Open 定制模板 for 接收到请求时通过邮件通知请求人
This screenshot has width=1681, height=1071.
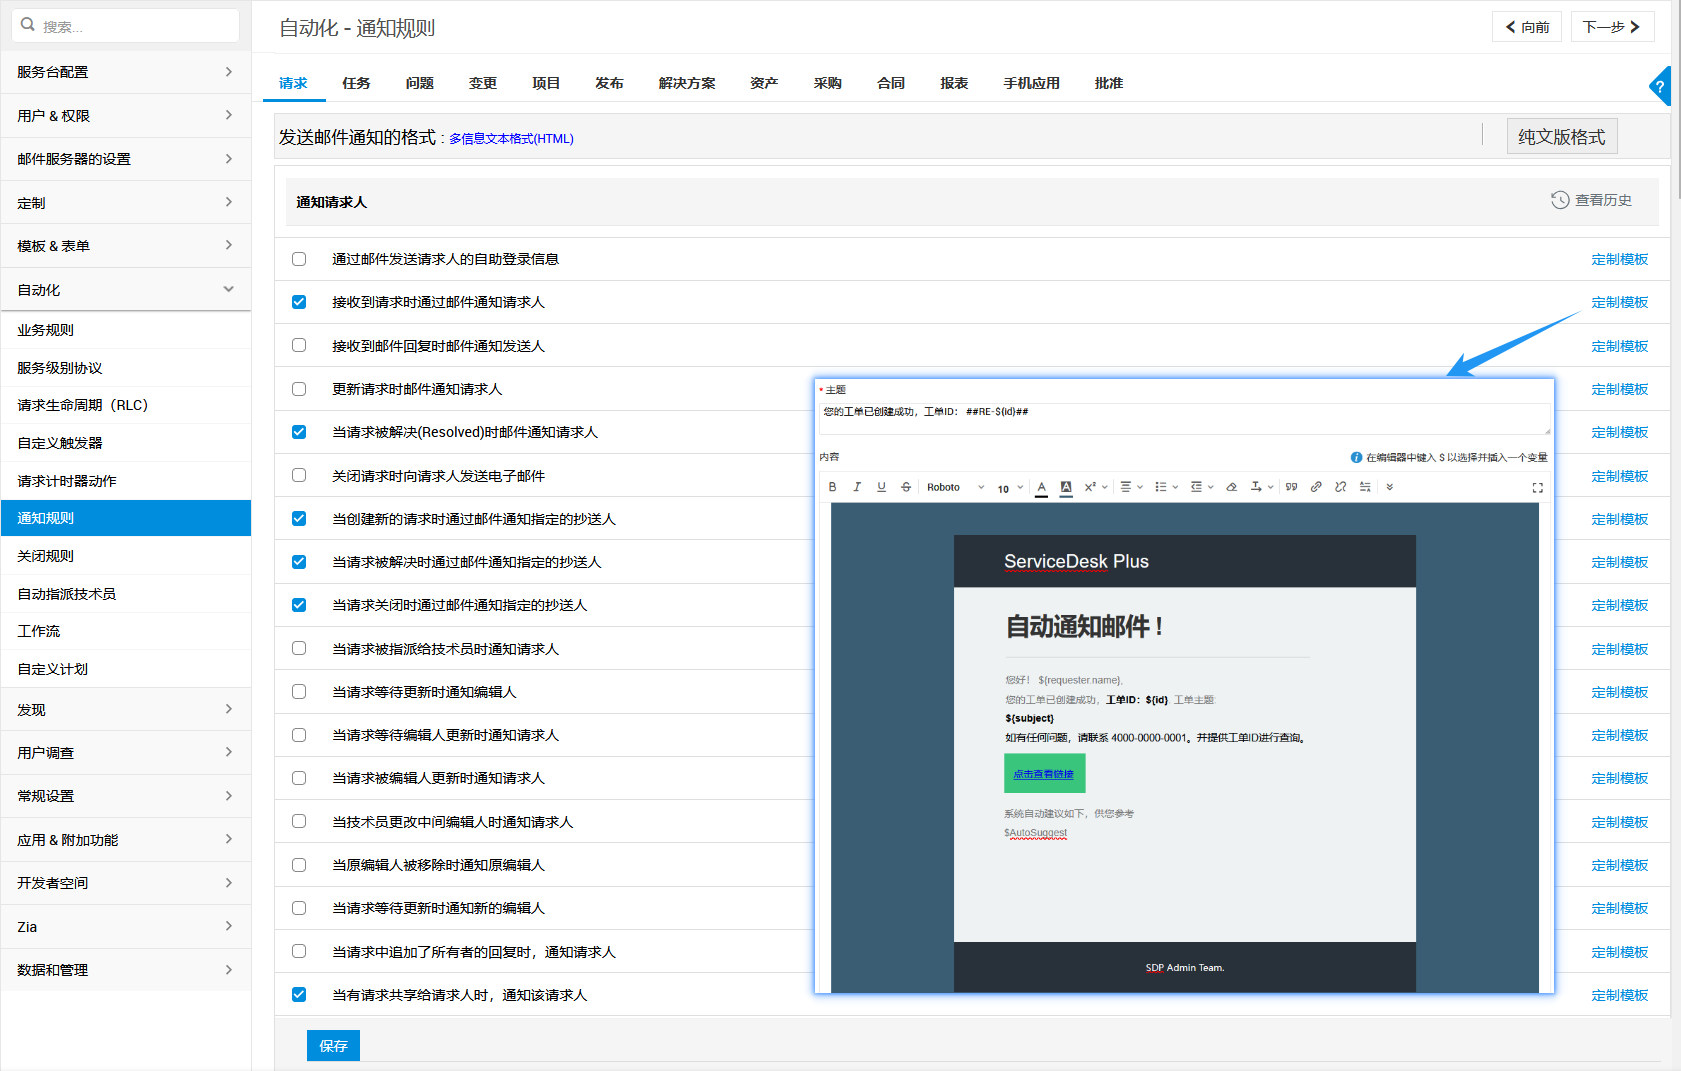coord(1620,302)
